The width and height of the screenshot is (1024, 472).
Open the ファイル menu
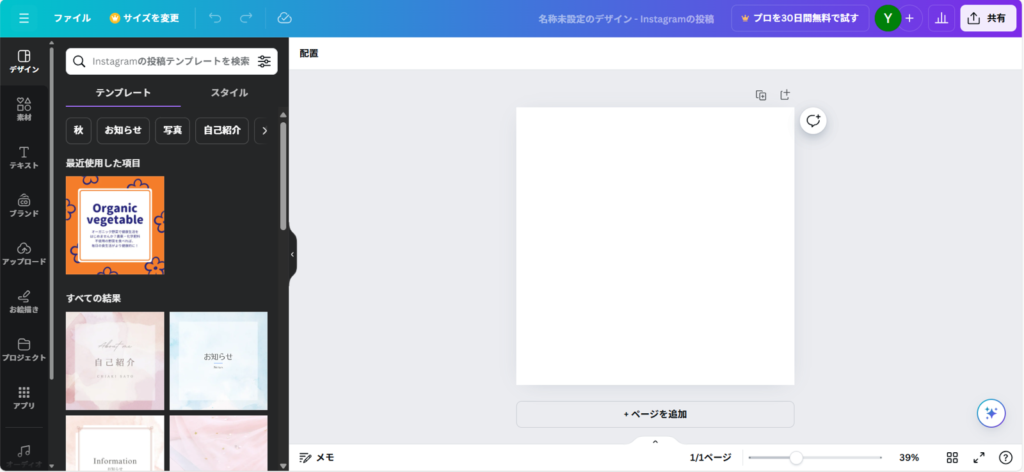click(72, 18)
